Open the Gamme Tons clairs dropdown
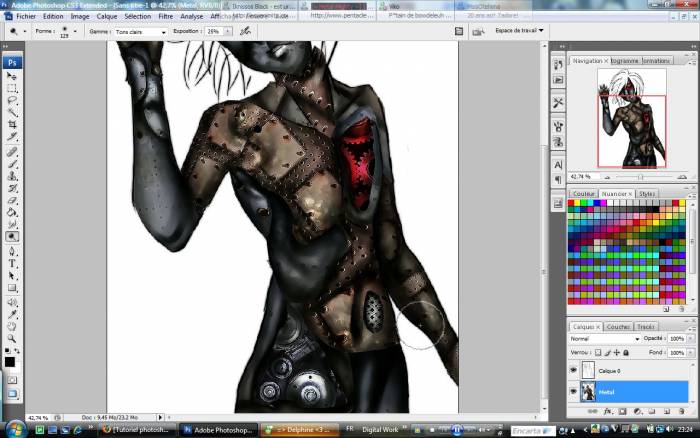The width and height of the screenshot is (700, 438). [141, 32]
